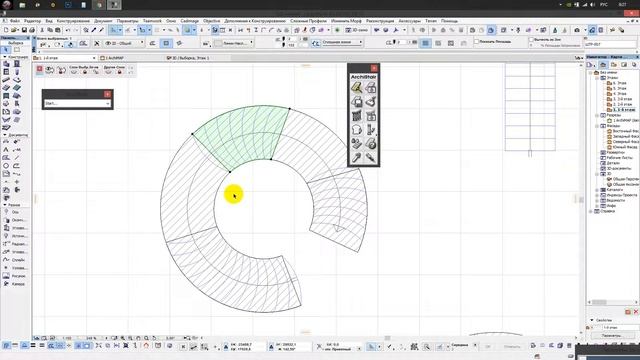Select the Door tool in the toolbox
This screenshot has height=360, width=640.
tap(17, 64)
